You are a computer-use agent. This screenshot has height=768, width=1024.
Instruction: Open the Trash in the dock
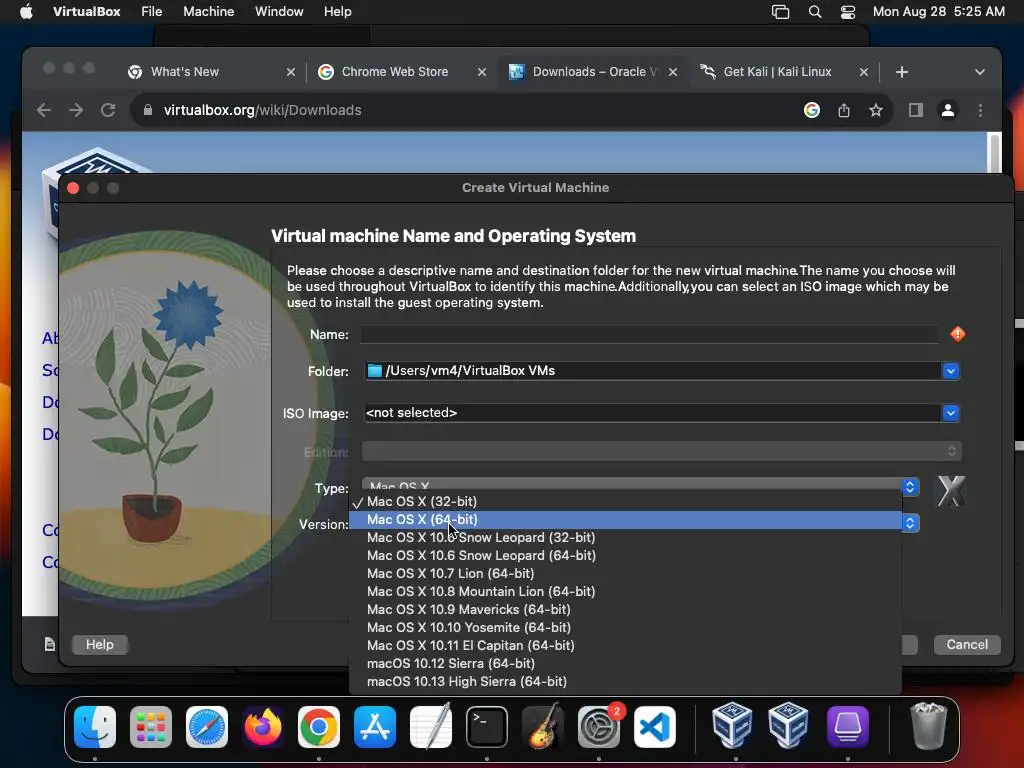point(928,727)
